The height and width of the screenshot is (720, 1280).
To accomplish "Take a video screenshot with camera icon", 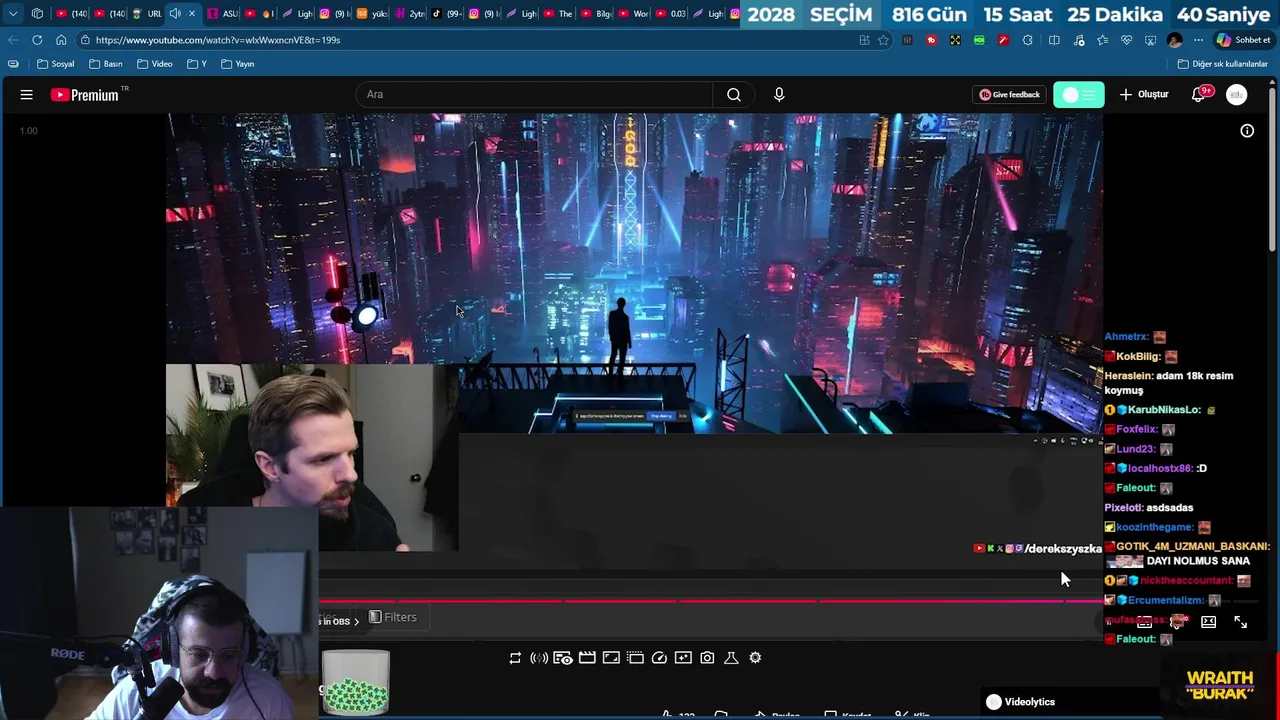I will click(x=707, y=658).
